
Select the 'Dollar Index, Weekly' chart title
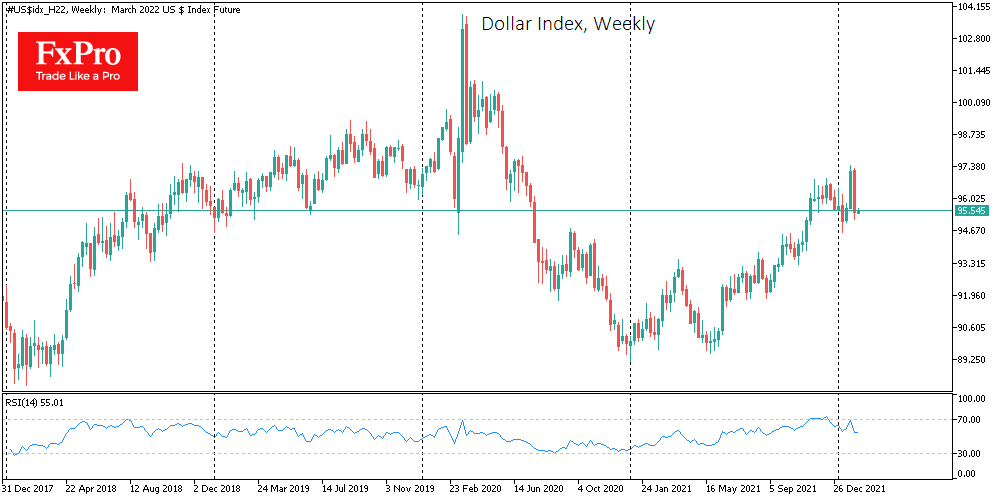coord(568,24)
